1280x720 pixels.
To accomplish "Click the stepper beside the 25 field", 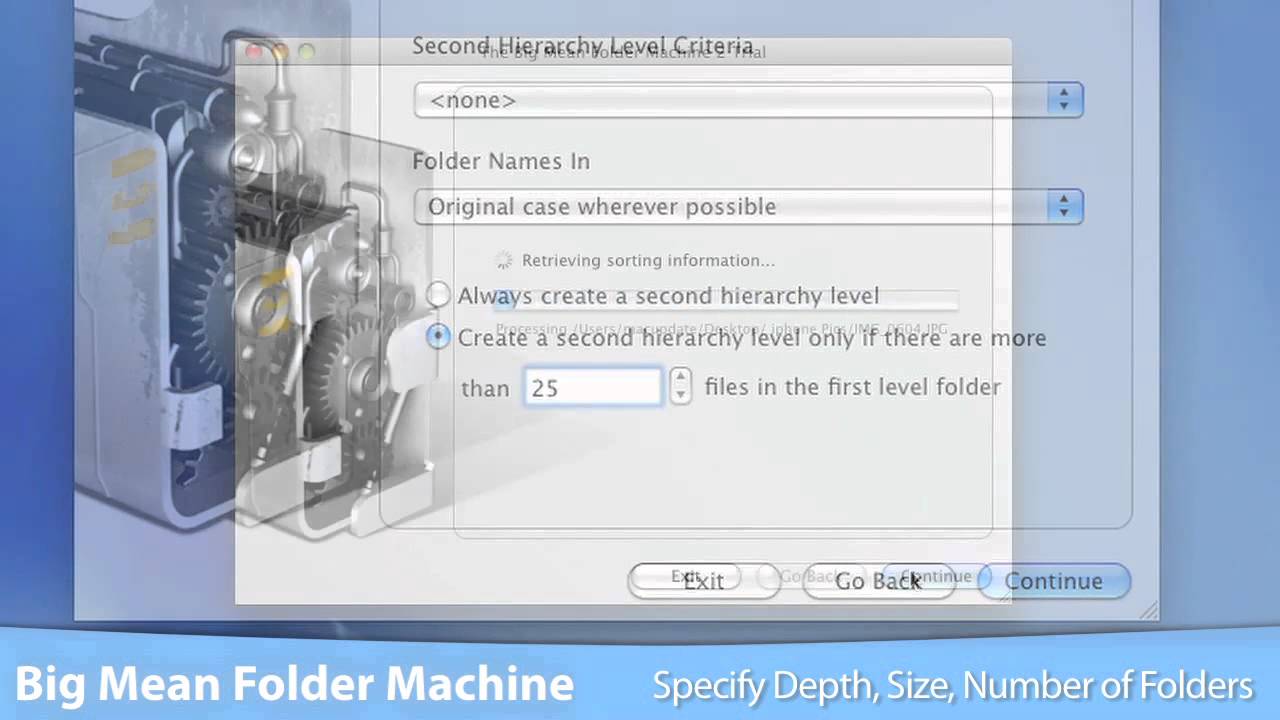I will (680, 386).
